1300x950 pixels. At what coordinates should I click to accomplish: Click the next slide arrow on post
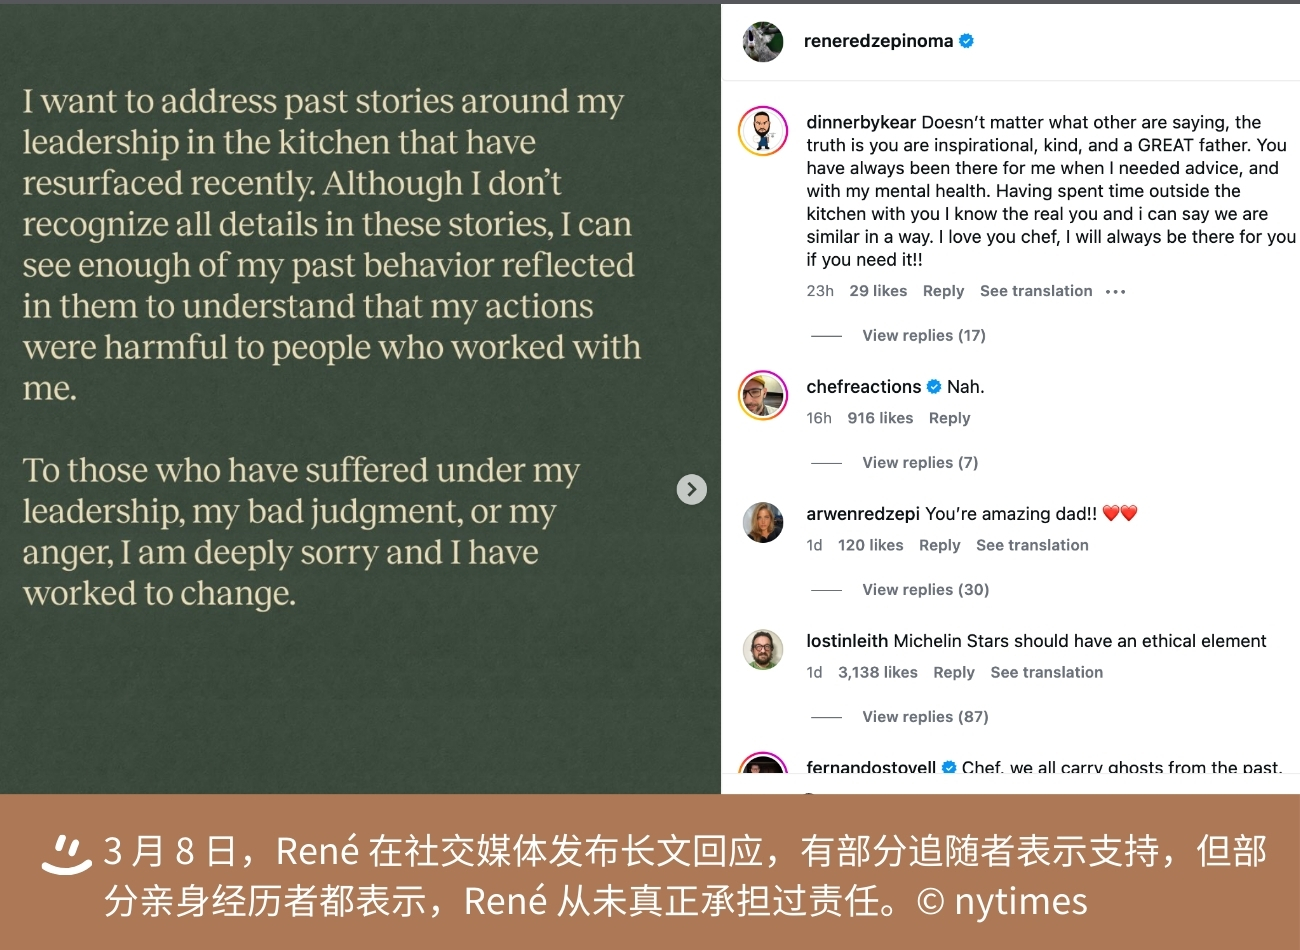pyautogui.click(x=692, y=489)
